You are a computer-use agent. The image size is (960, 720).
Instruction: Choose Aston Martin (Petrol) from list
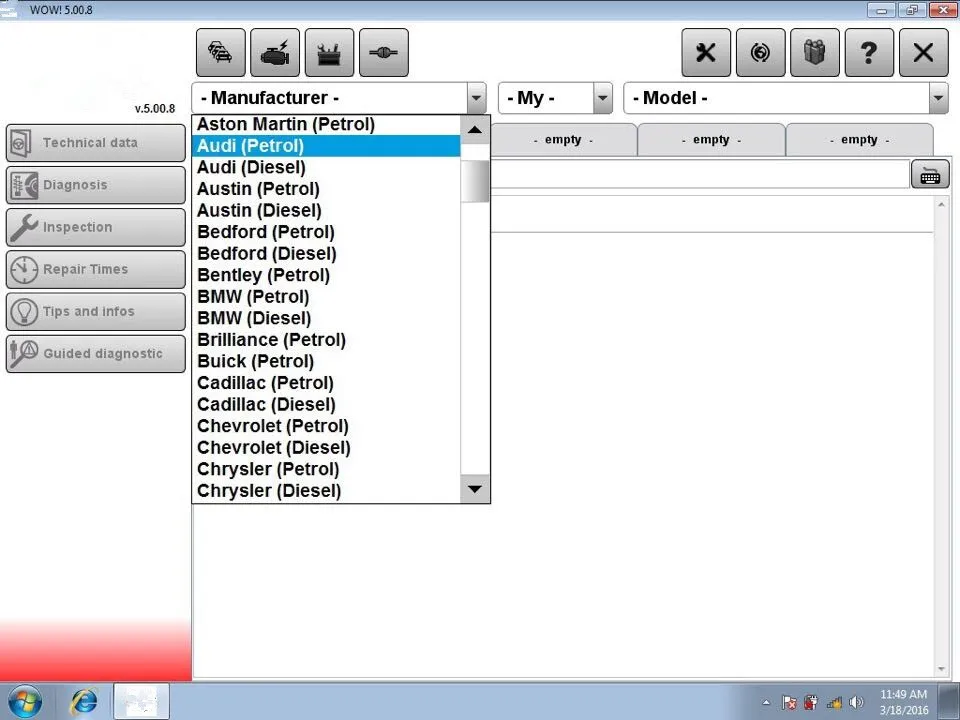coord(326,124)
